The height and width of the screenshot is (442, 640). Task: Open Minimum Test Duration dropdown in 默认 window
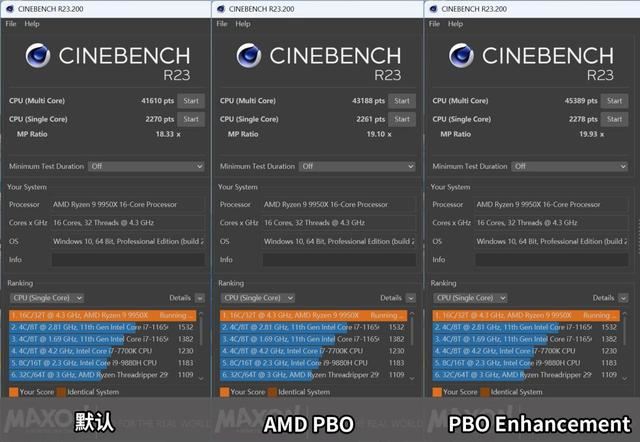click(x=146, y=167)
